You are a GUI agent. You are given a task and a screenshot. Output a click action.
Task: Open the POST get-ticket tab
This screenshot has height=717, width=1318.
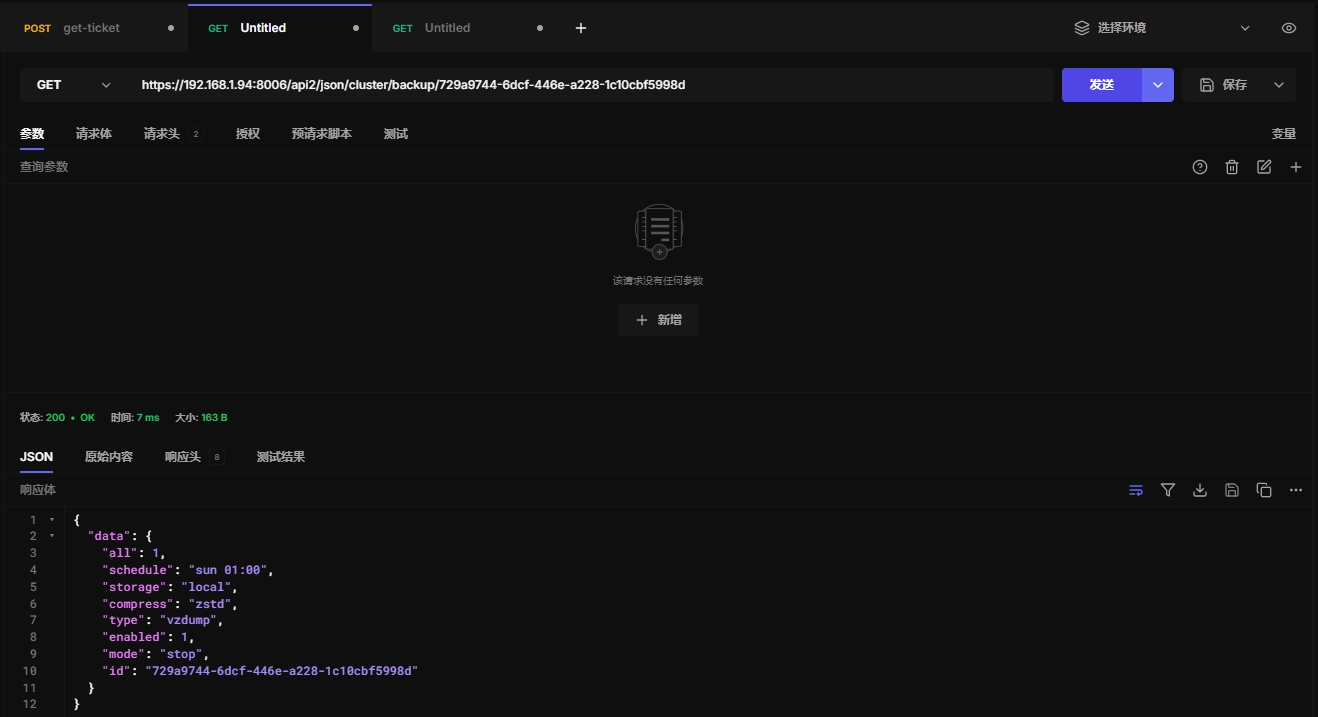(x=90, y=28)
